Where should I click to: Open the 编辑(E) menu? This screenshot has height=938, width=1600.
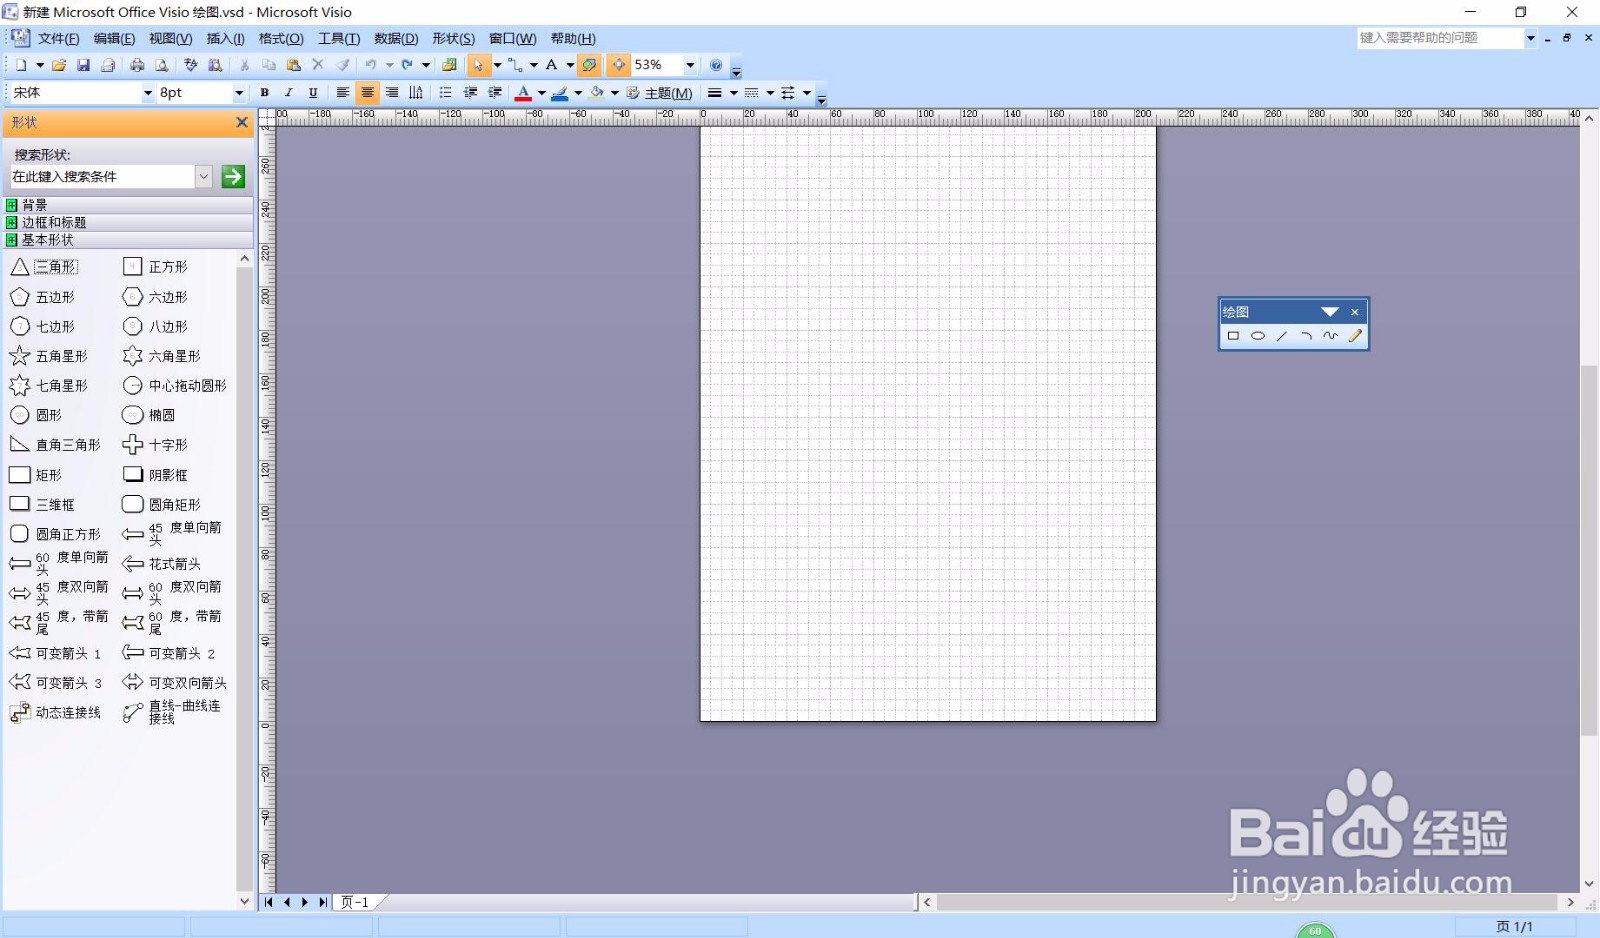[x=114, y=39]
